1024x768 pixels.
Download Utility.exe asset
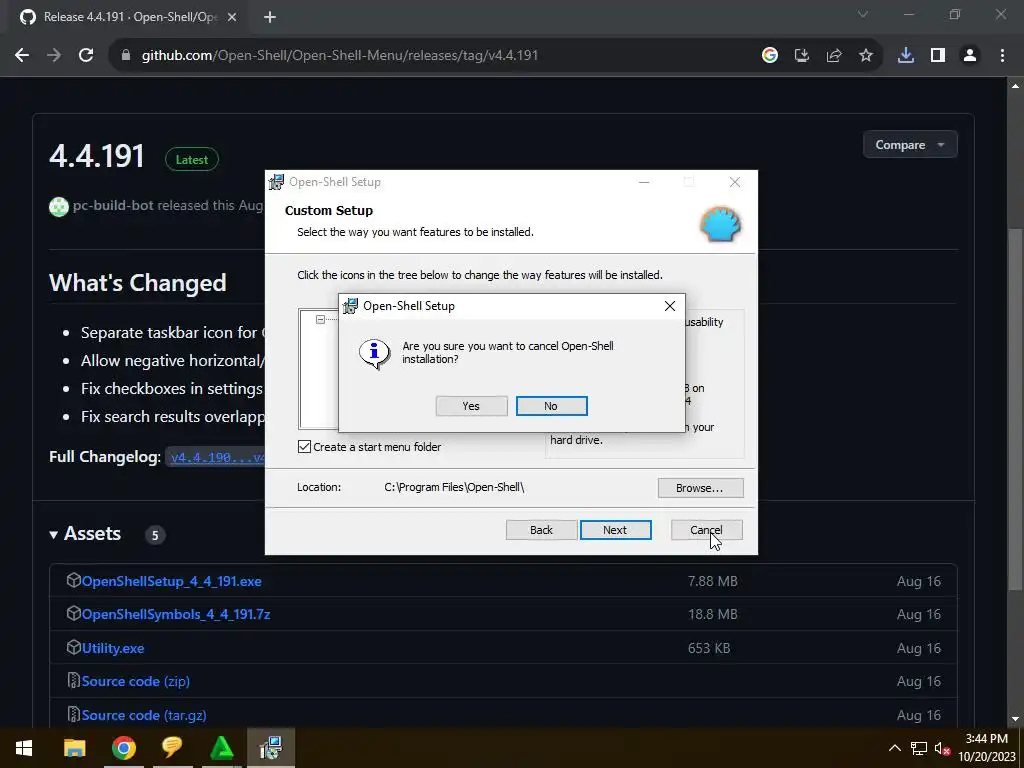(113, 648)
